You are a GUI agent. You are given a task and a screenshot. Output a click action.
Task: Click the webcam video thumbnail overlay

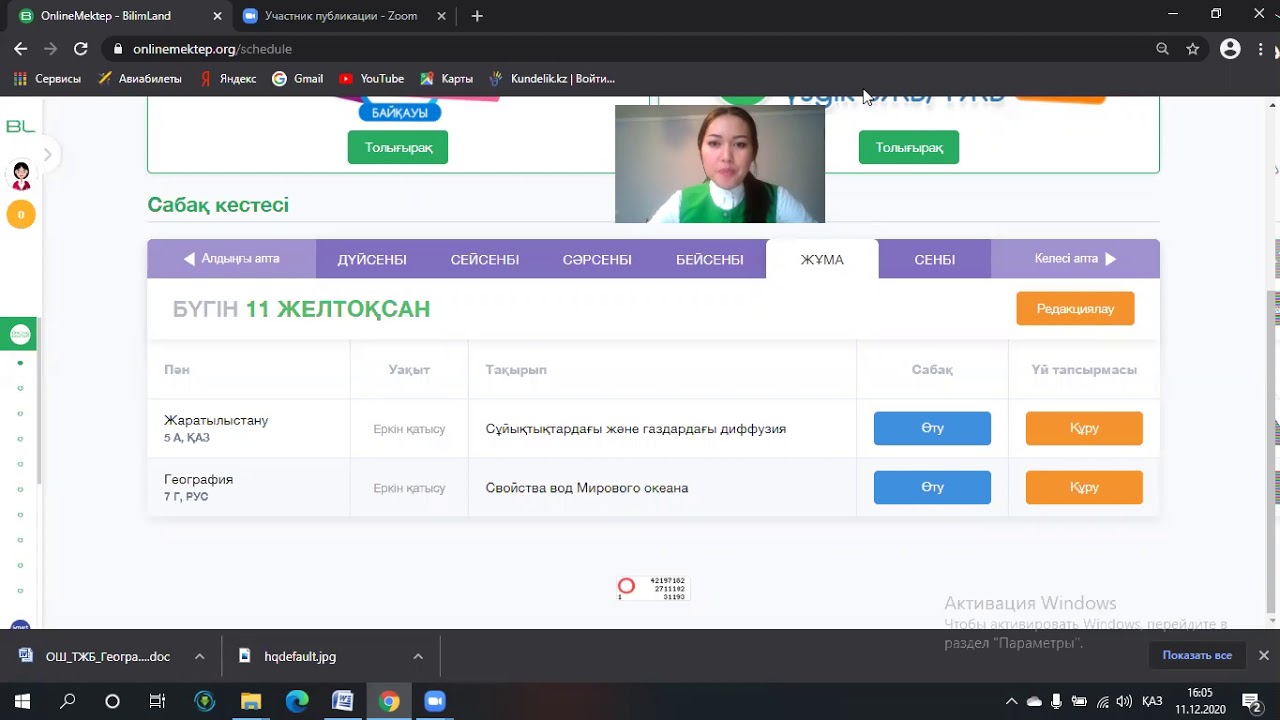coord(720,163)
